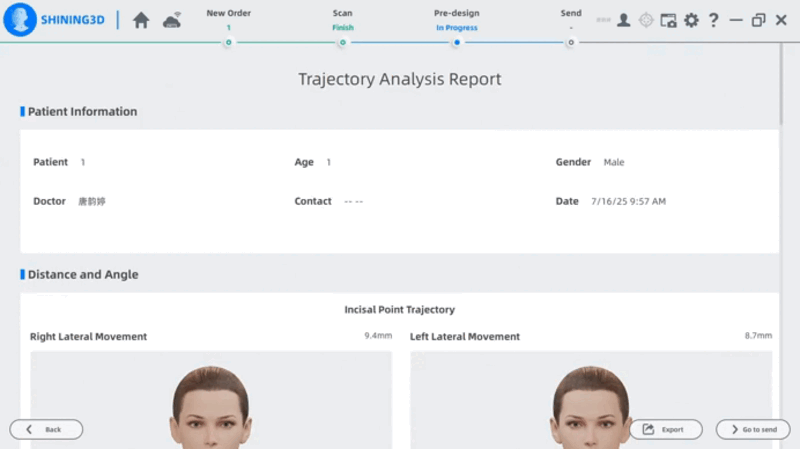Export the trajectory report
This screenshot has height=449, width=800.
tap(665, 430)
